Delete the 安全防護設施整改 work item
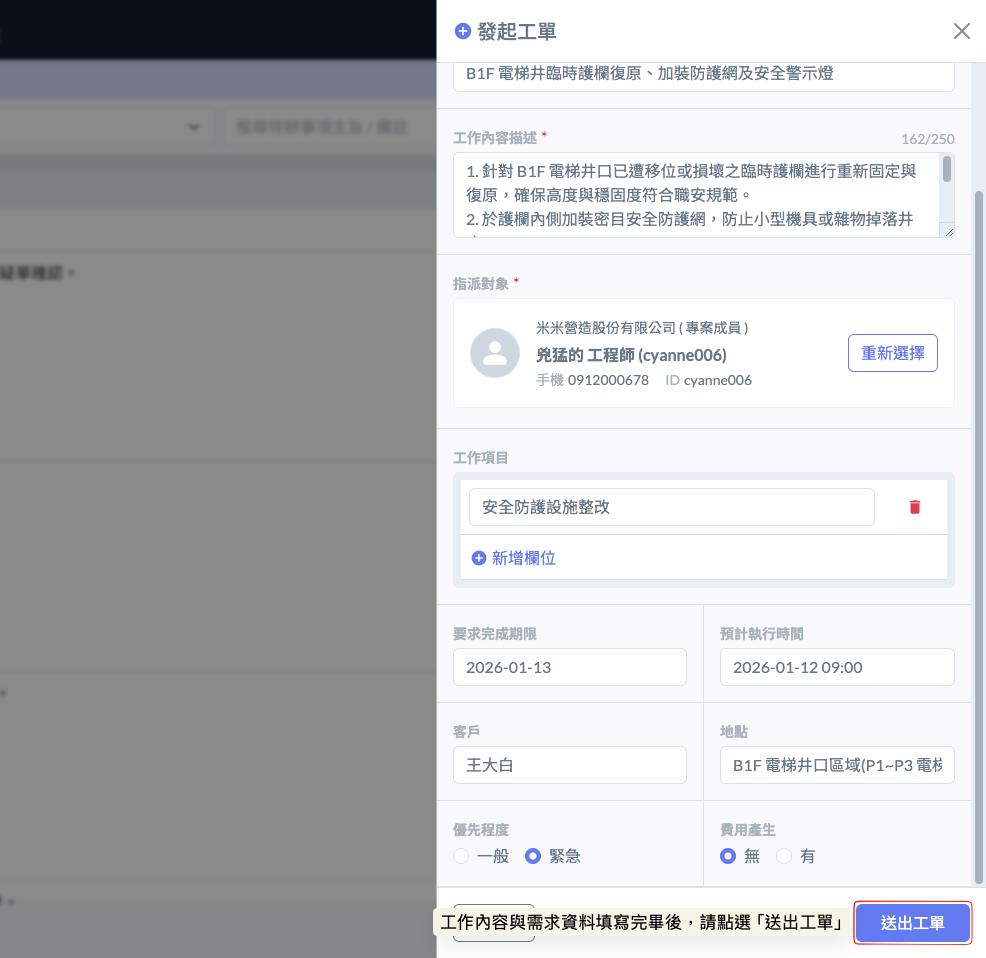986x958 pixels. click(914, 507)
